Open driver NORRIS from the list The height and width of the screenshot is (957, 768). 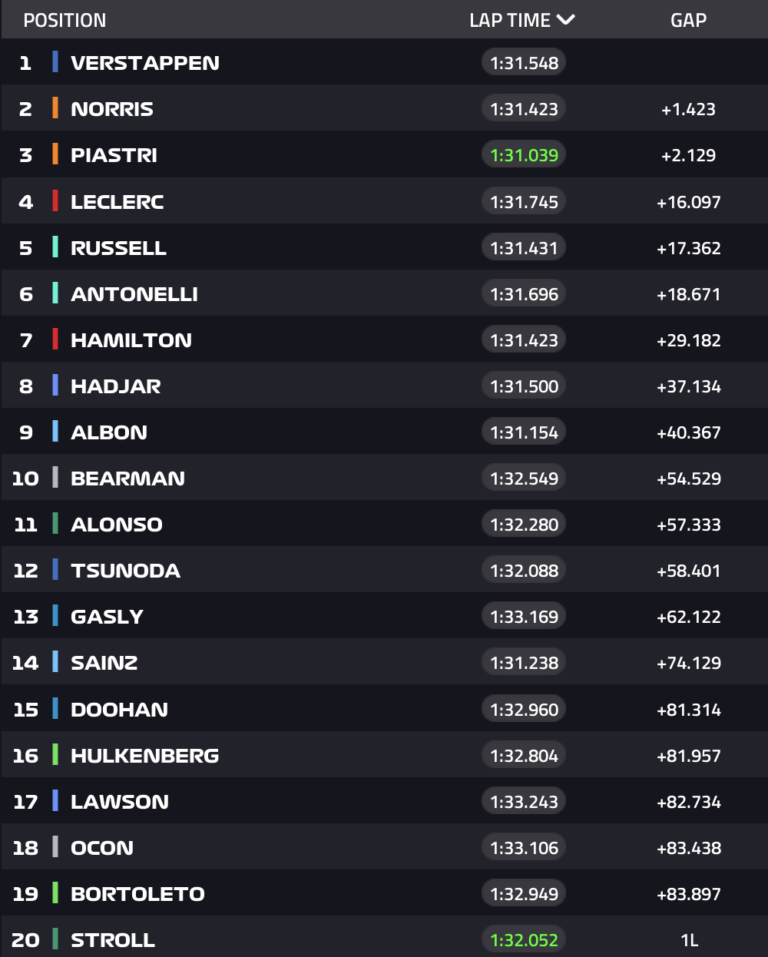112,109
